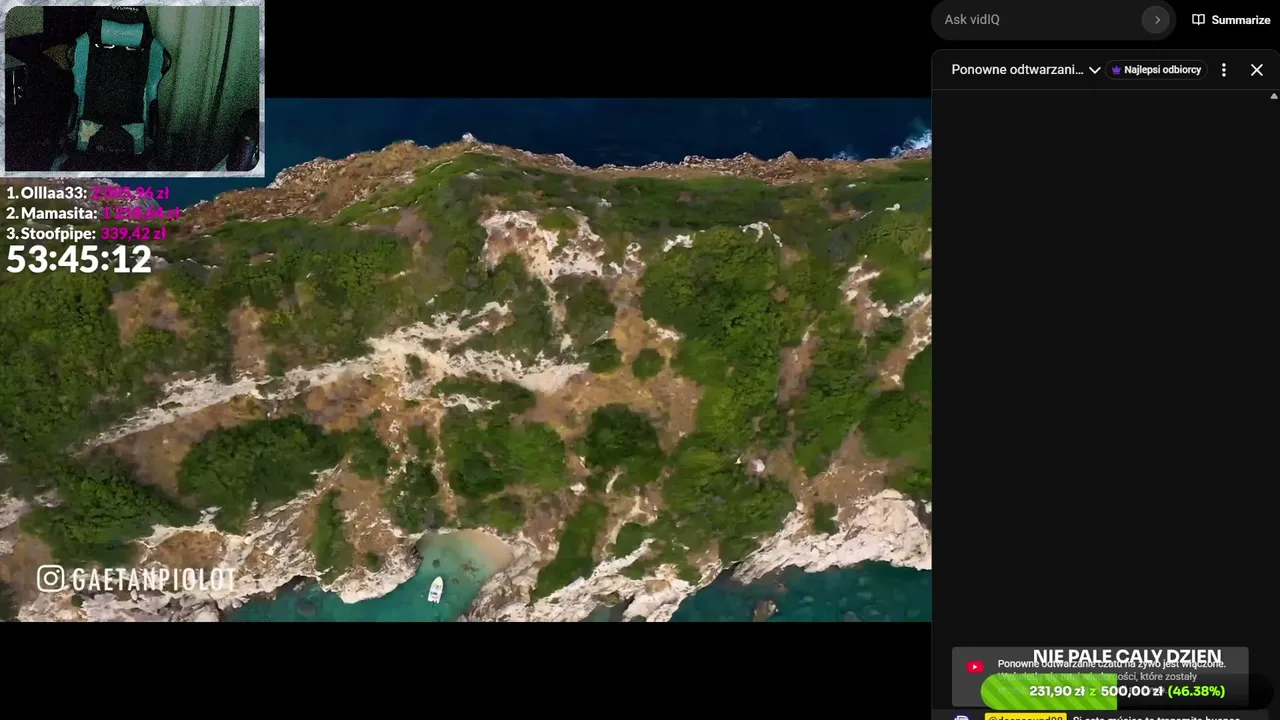Click the webcam overlay showing the gaming chair

[x=133, y=88]
